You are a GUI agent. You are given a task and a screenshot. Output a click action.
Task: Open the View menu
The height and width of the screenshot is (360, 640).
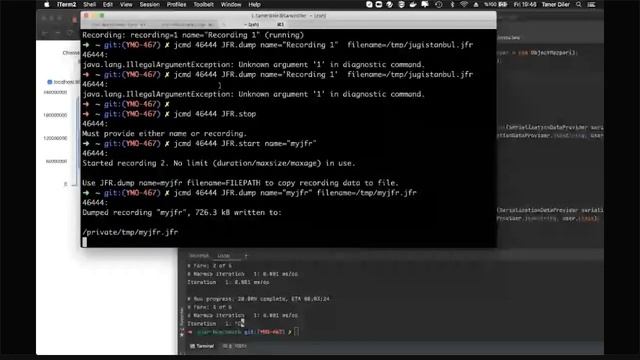126,4
